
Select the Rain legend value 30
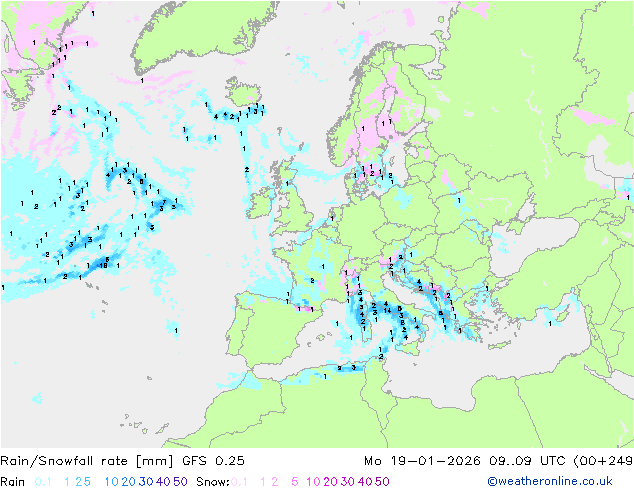coord(146,482)
